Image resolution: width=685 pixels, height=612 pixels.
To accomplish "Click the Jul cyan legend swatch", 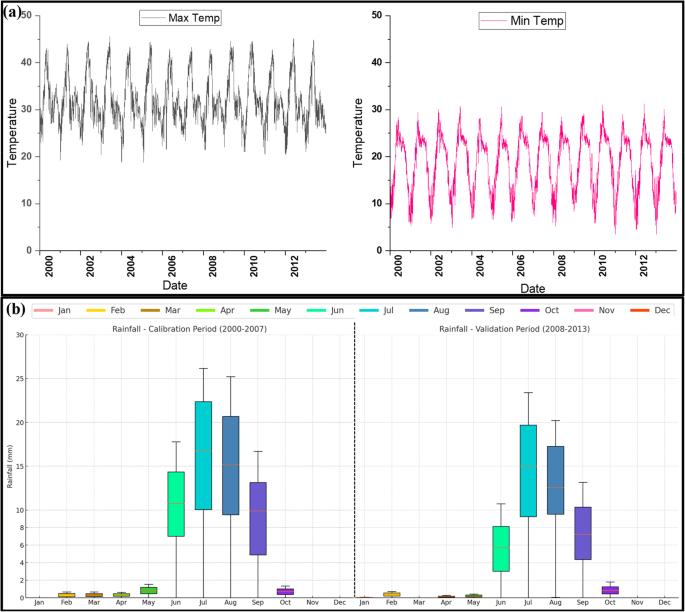I will click(369, 311).
